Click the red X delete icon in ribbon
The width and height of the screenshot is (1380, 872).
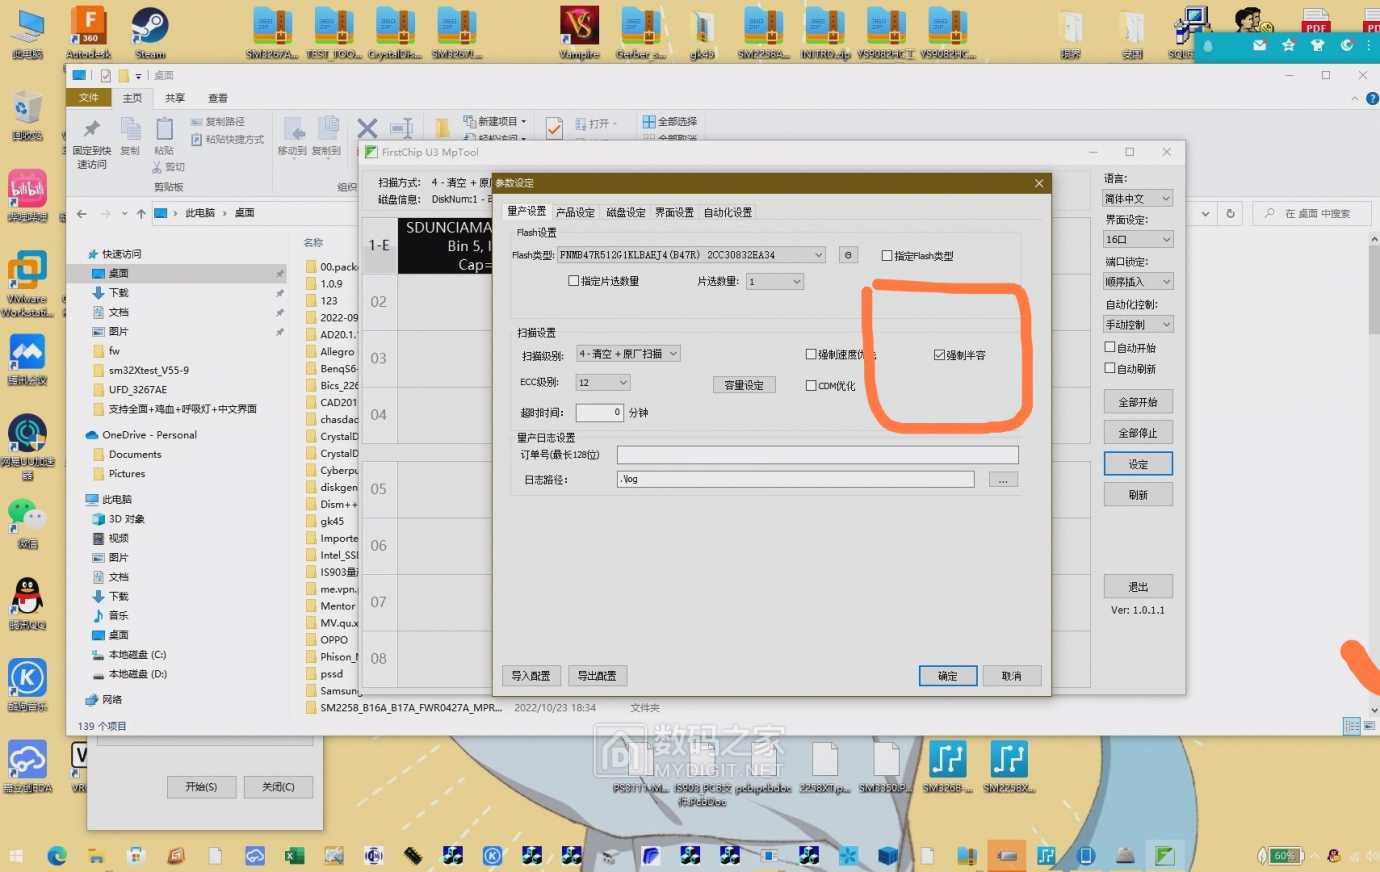click(366, 127)
